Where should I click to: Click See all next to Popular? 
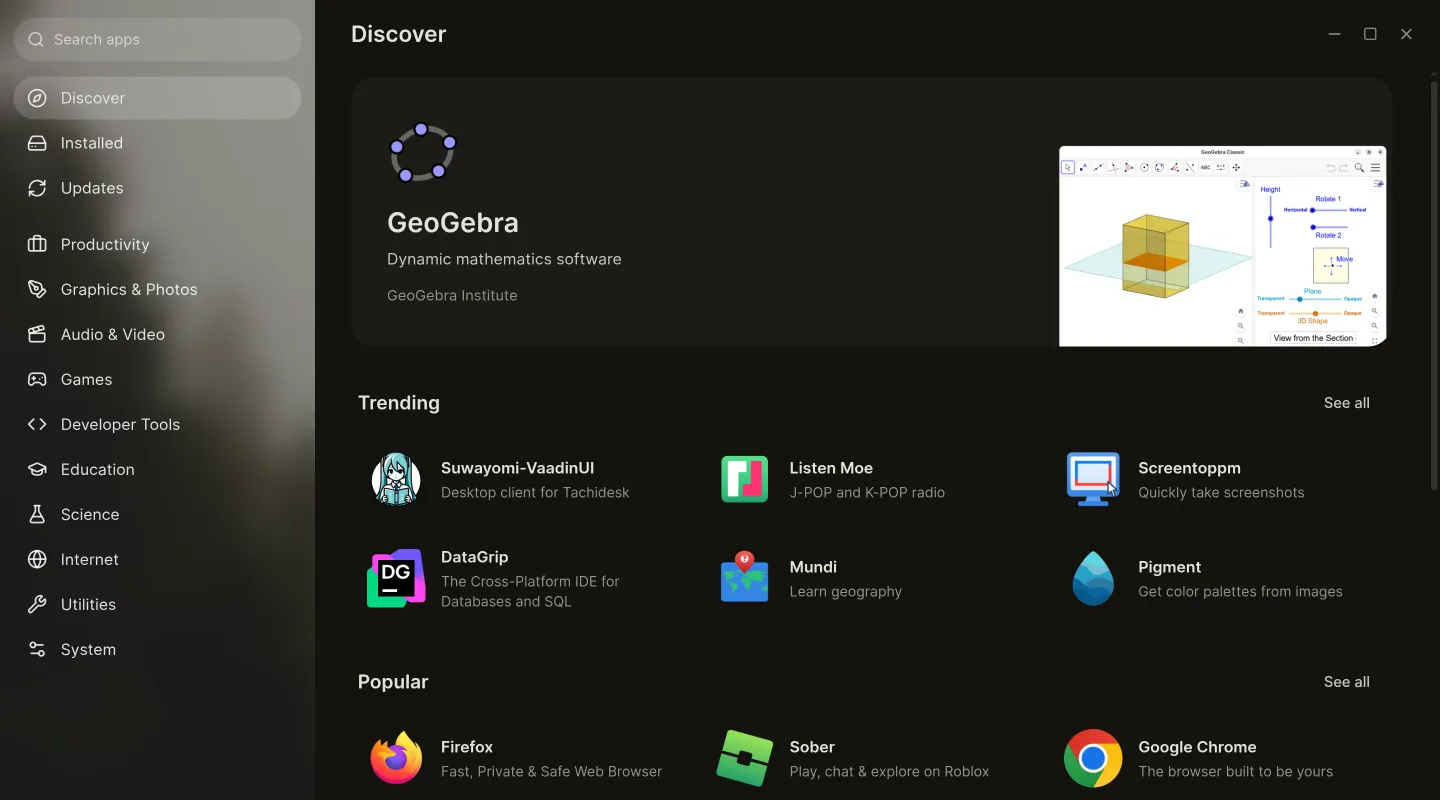point(1347,682)
